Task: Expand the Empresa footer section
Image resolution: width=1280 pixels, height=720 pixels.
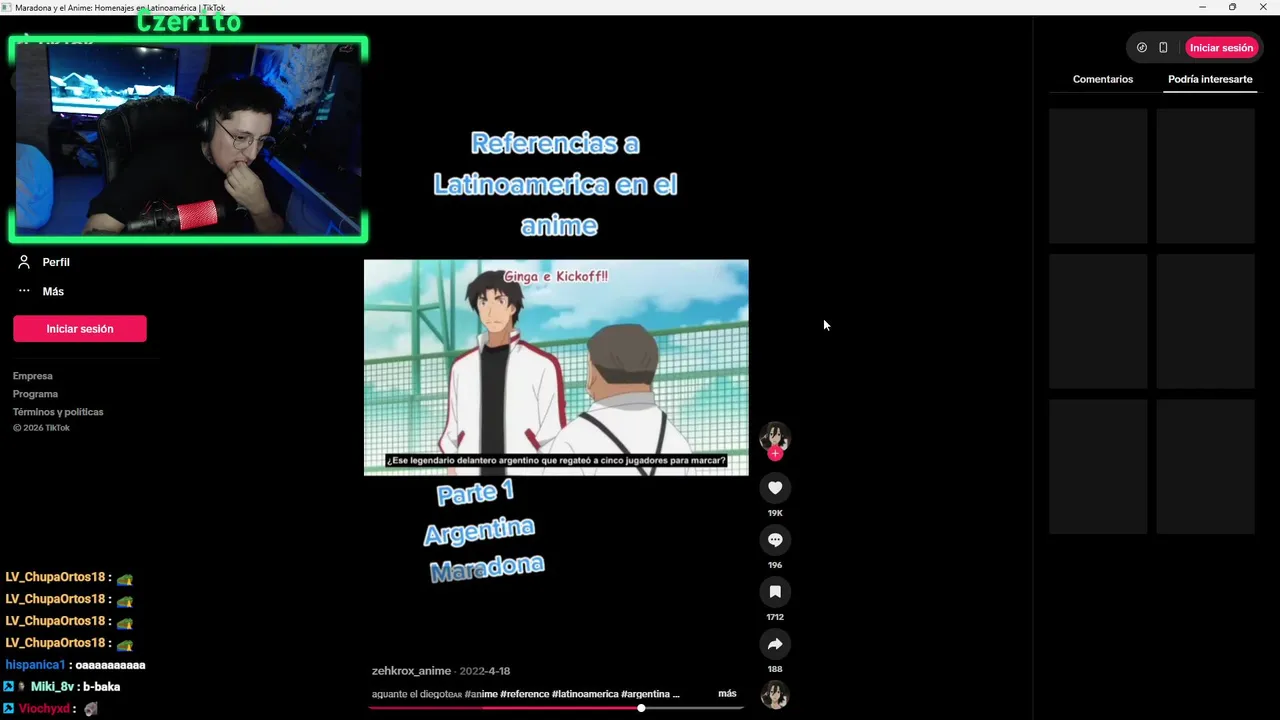Action: click(33, 376)
